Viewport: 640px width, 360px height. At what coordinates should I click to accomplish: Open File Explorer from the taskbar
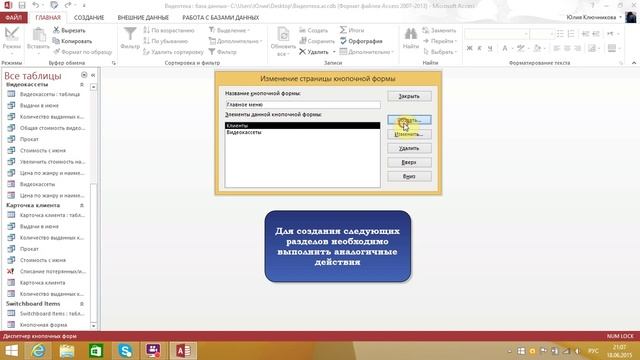pos(67,350)
